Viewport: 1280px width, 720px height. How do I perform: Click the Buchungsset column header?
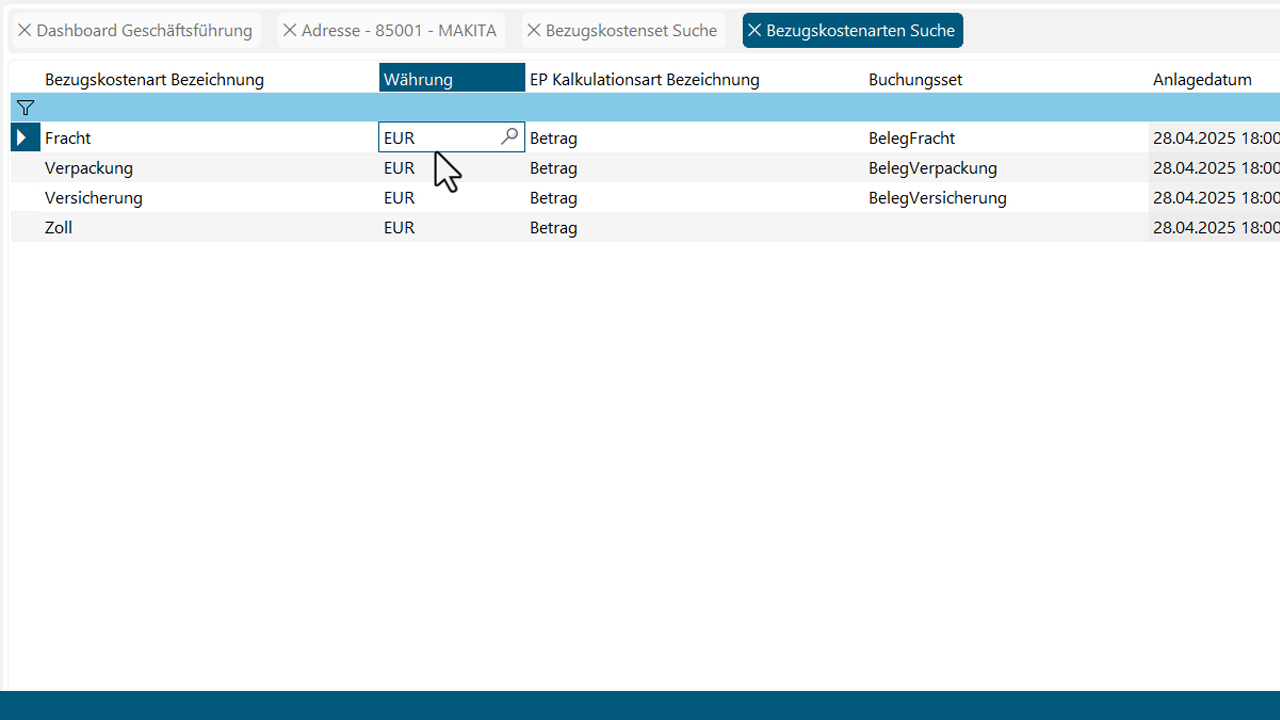tap(915, 79)
